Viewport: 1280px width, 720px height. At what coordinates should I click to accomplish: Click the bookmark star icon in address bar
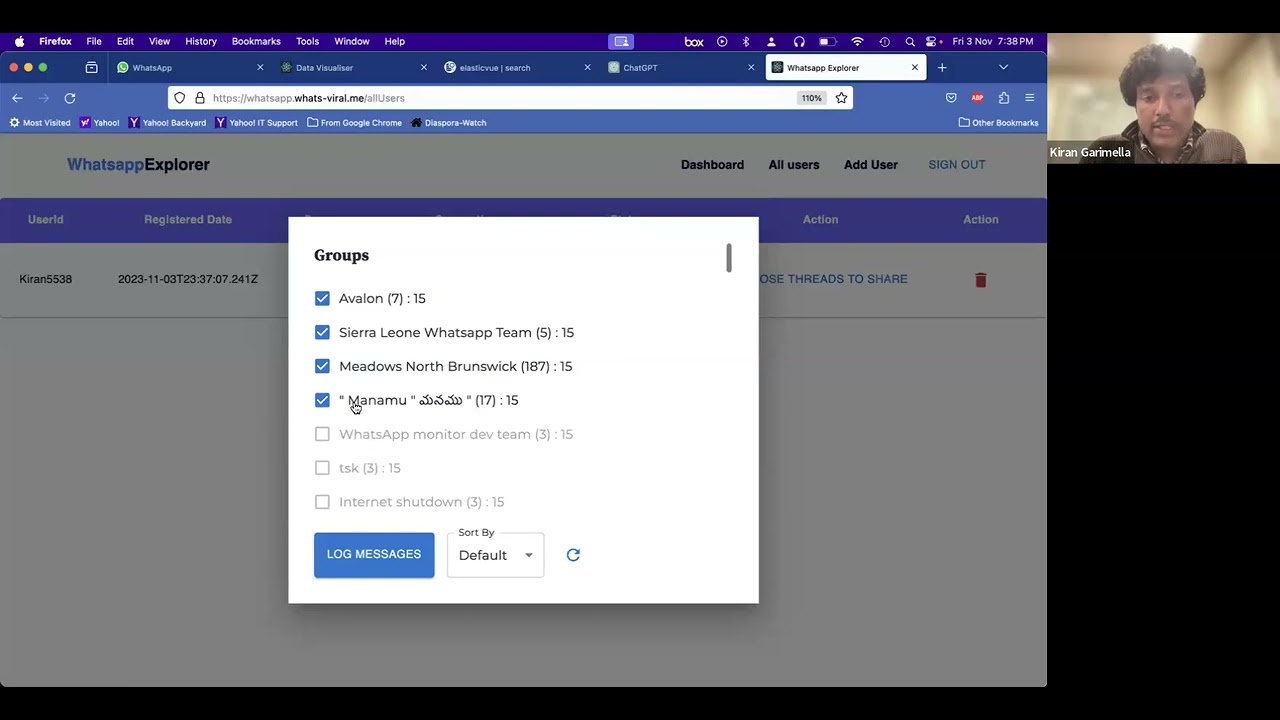[841, 98]
